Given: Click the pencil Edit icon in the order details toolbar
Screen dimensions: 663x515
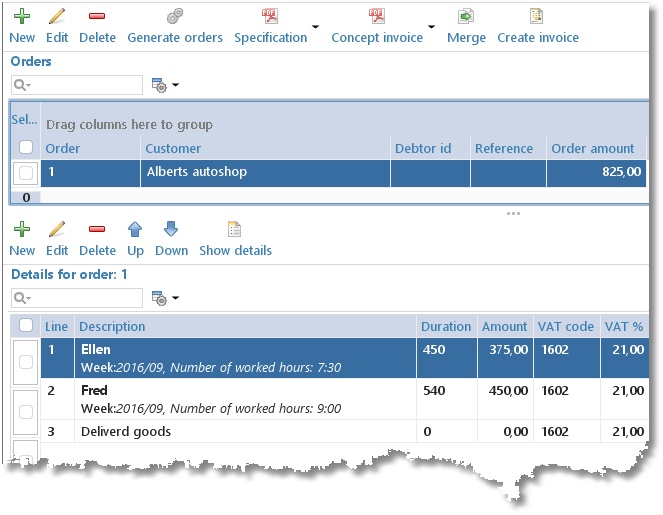Looking at the screenshot, I should pos(57,229).
